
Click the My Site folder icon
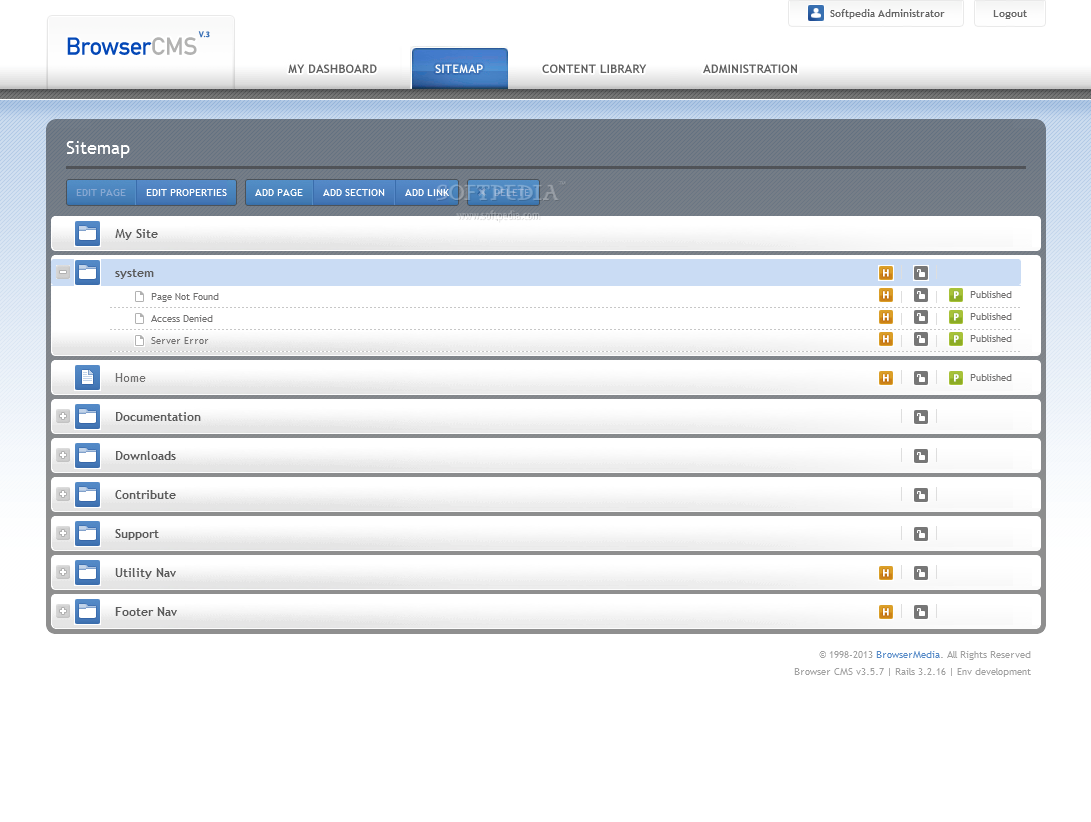[x=87, y=234]
